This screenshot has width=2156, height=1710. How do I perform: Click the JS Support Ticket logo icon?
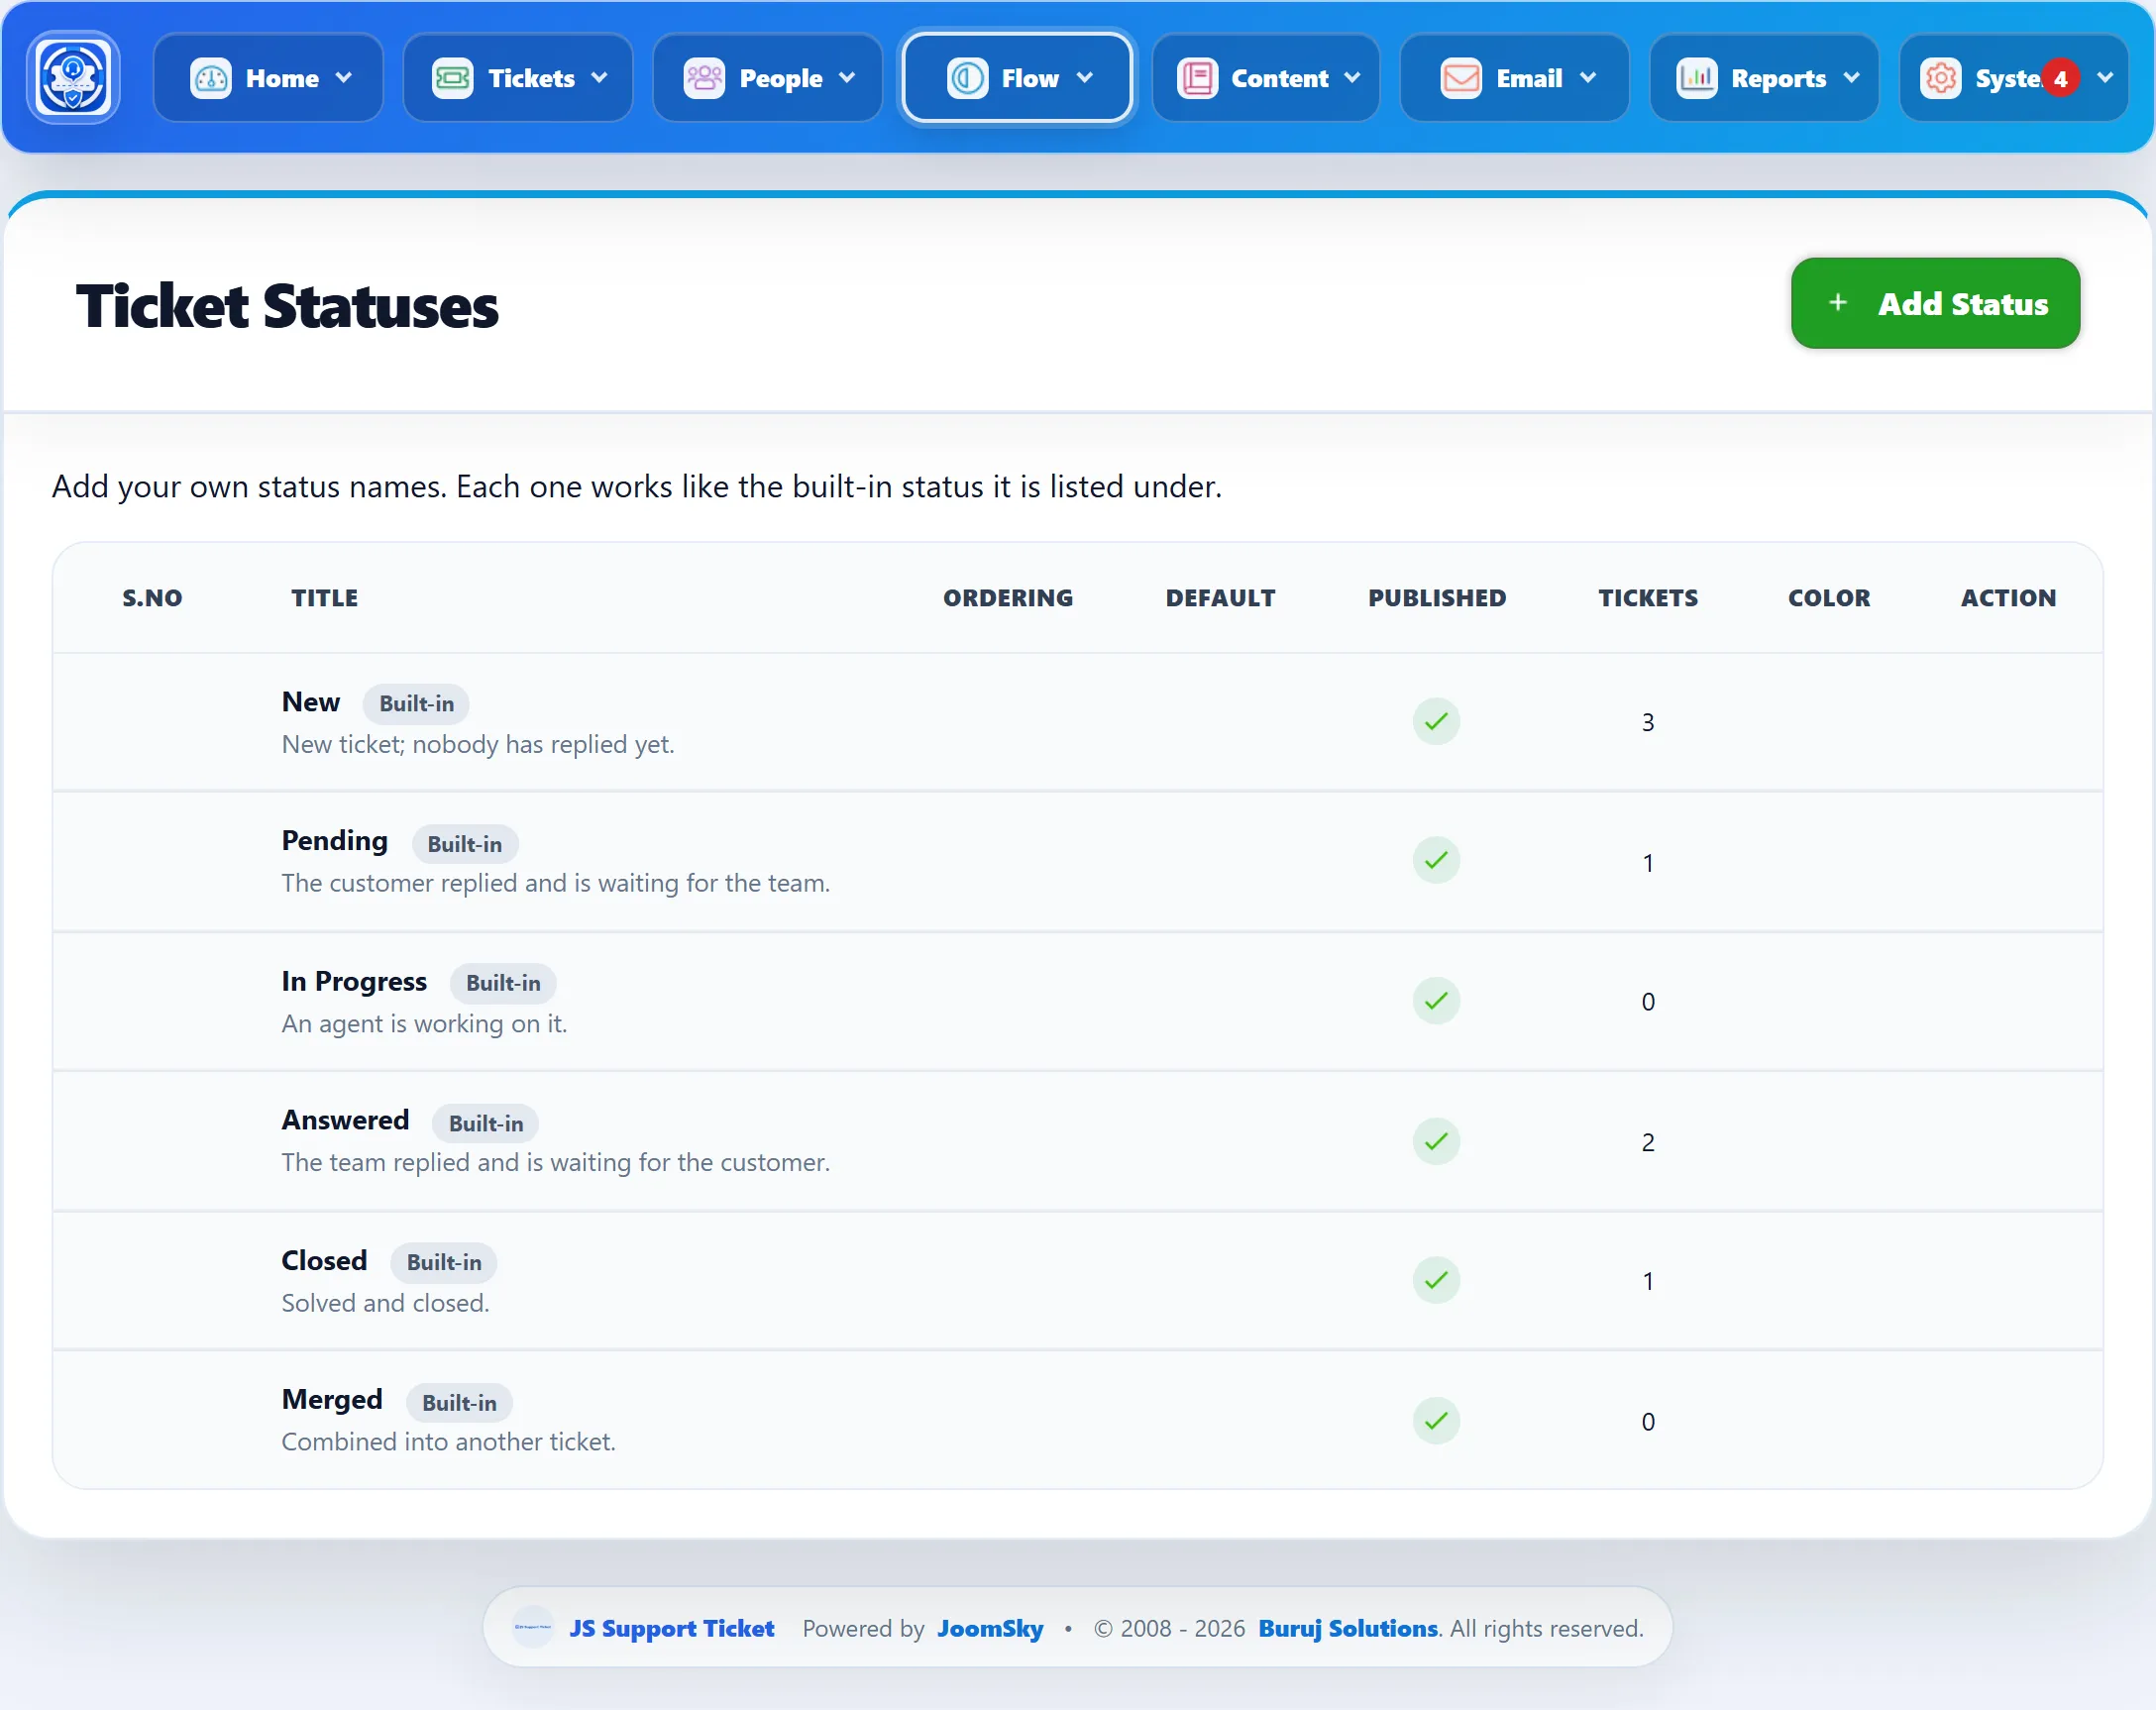[x=73, y=78]
